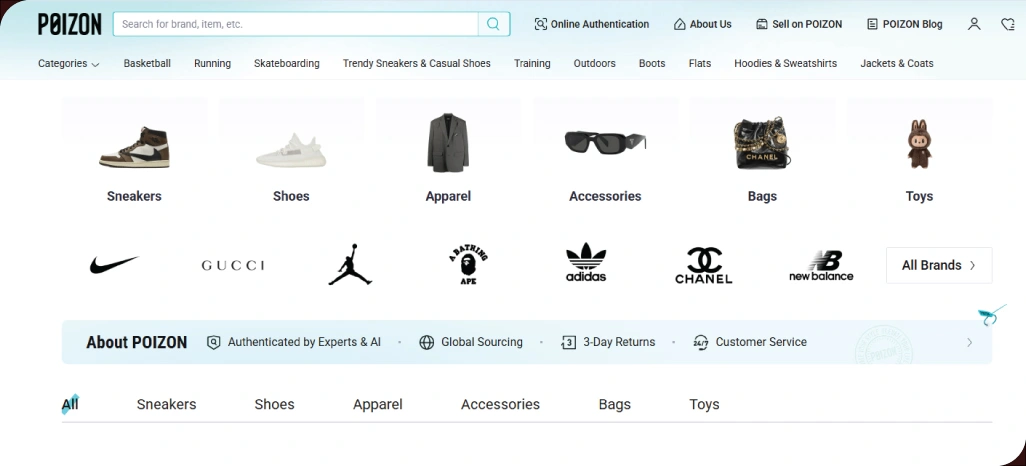
Task: Open Jackets & Coats in navigation
Action: (x=897, y=63)
